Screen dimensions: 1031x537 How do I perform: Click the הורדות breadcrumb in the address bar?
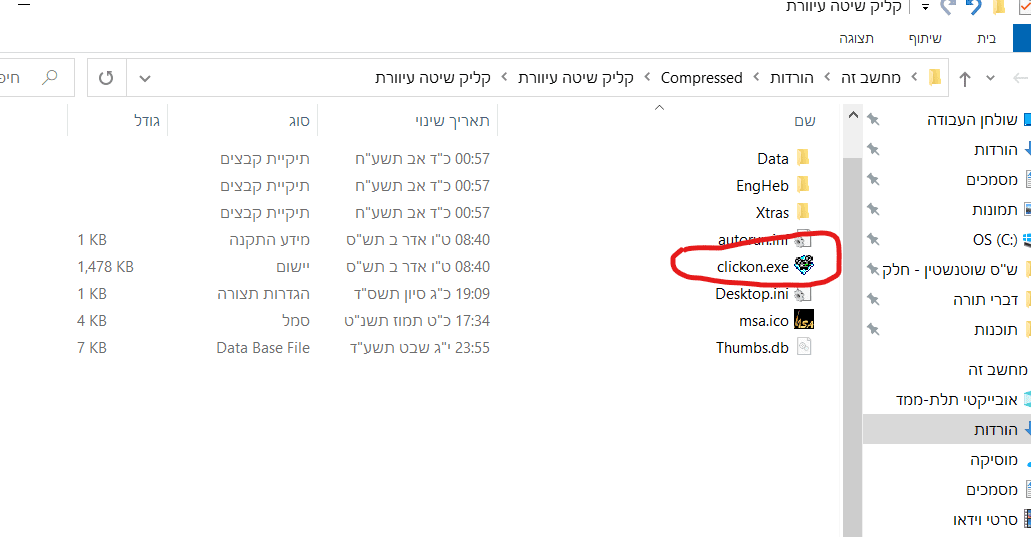(x=792, y=78)
